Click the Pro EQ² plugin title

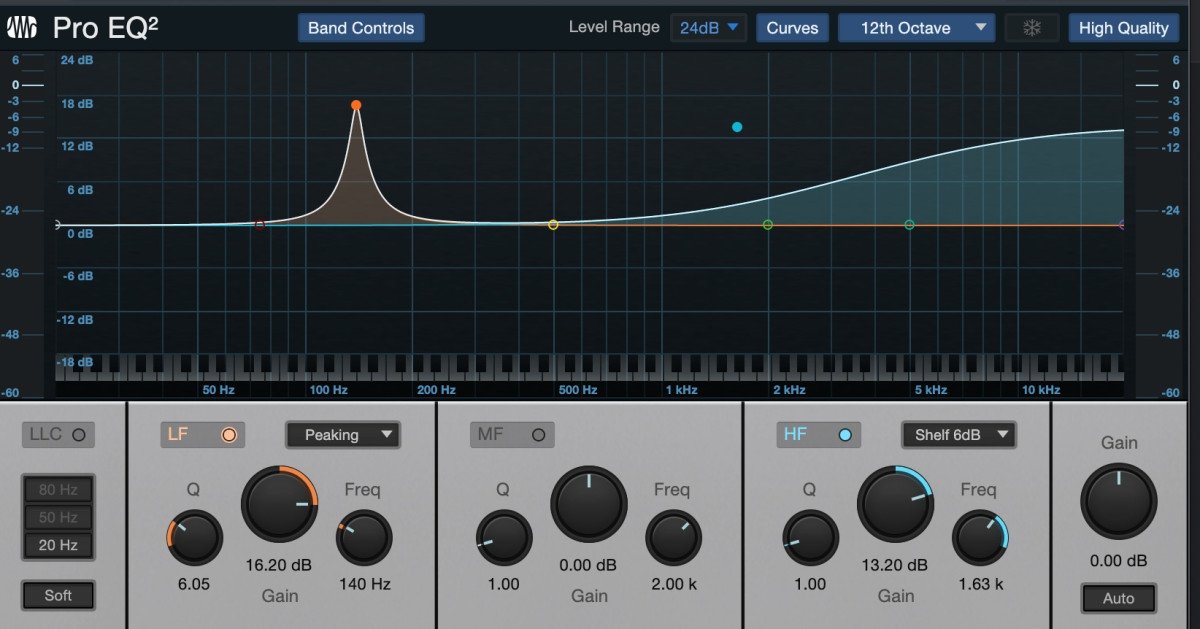pos(105,27)
